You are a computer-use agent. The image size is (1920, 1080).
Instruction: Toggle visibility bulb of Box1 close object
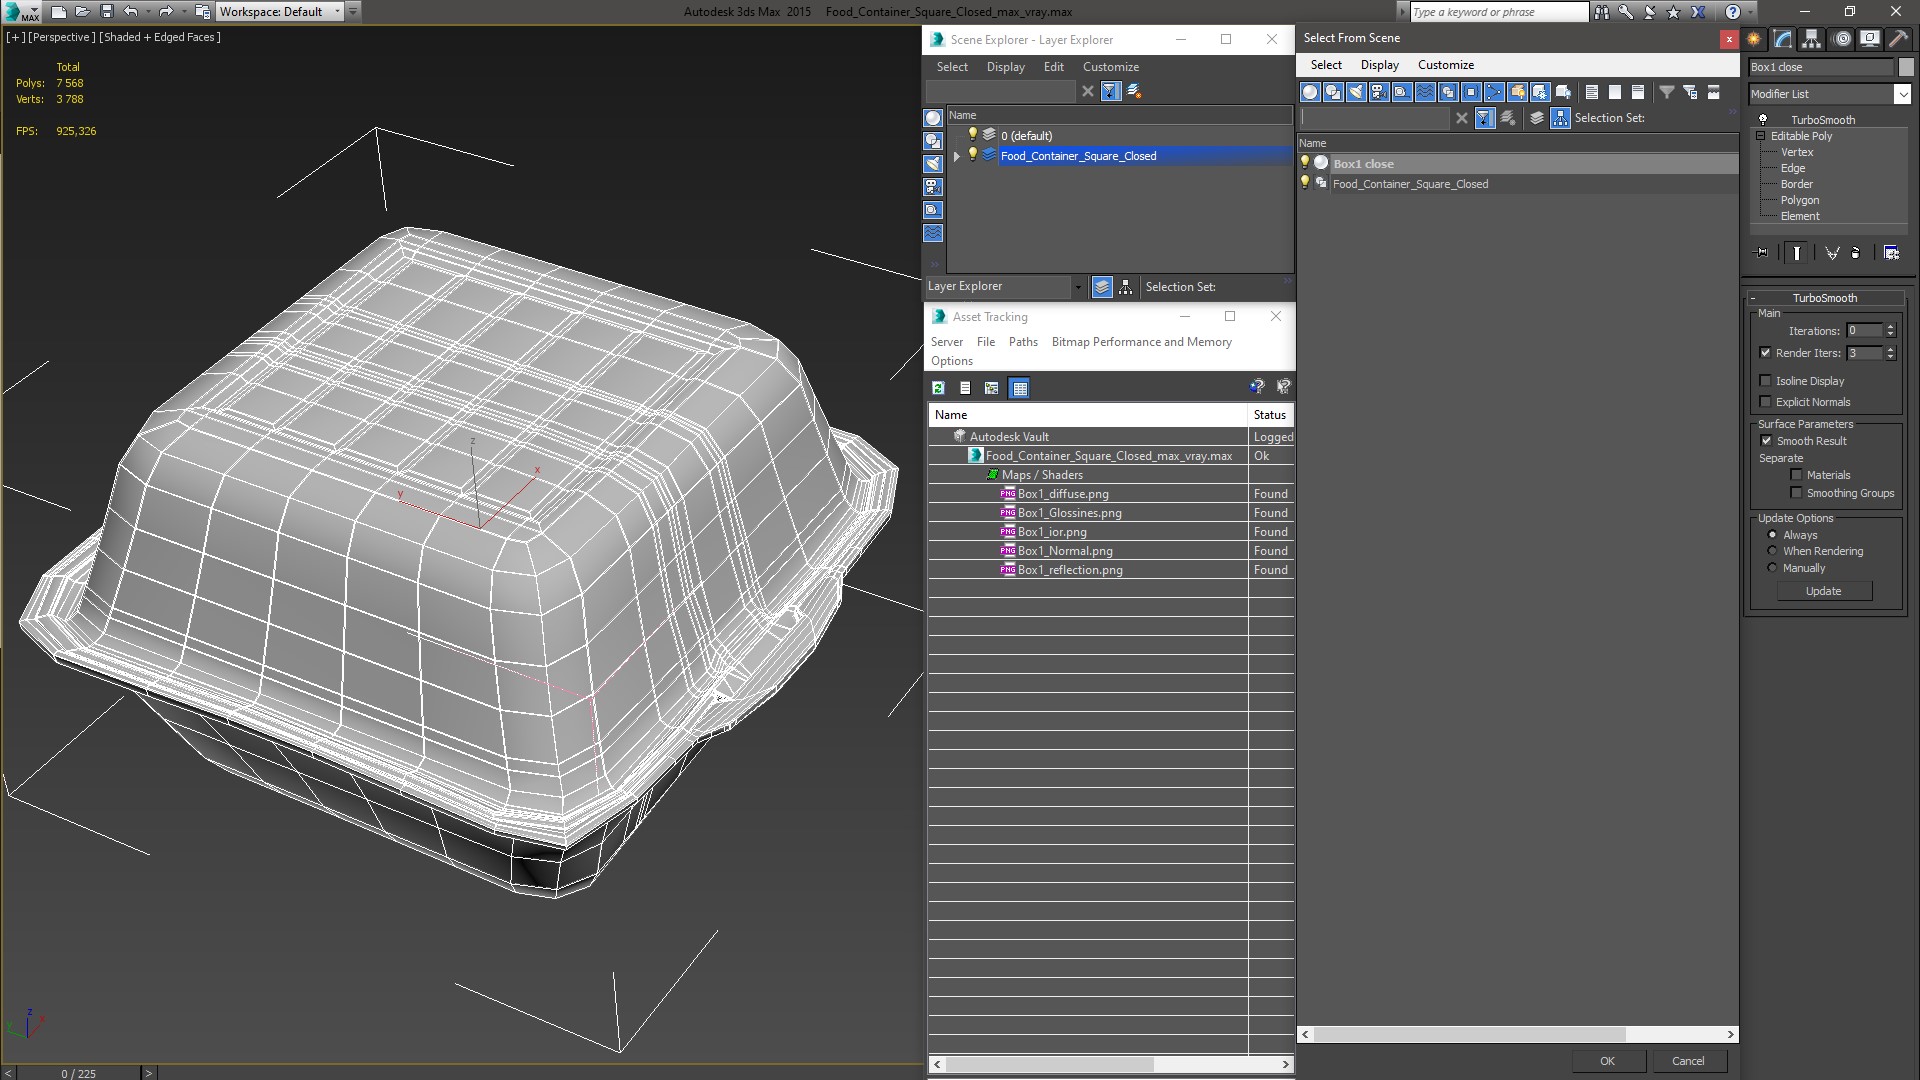[x=1305, y=163]
